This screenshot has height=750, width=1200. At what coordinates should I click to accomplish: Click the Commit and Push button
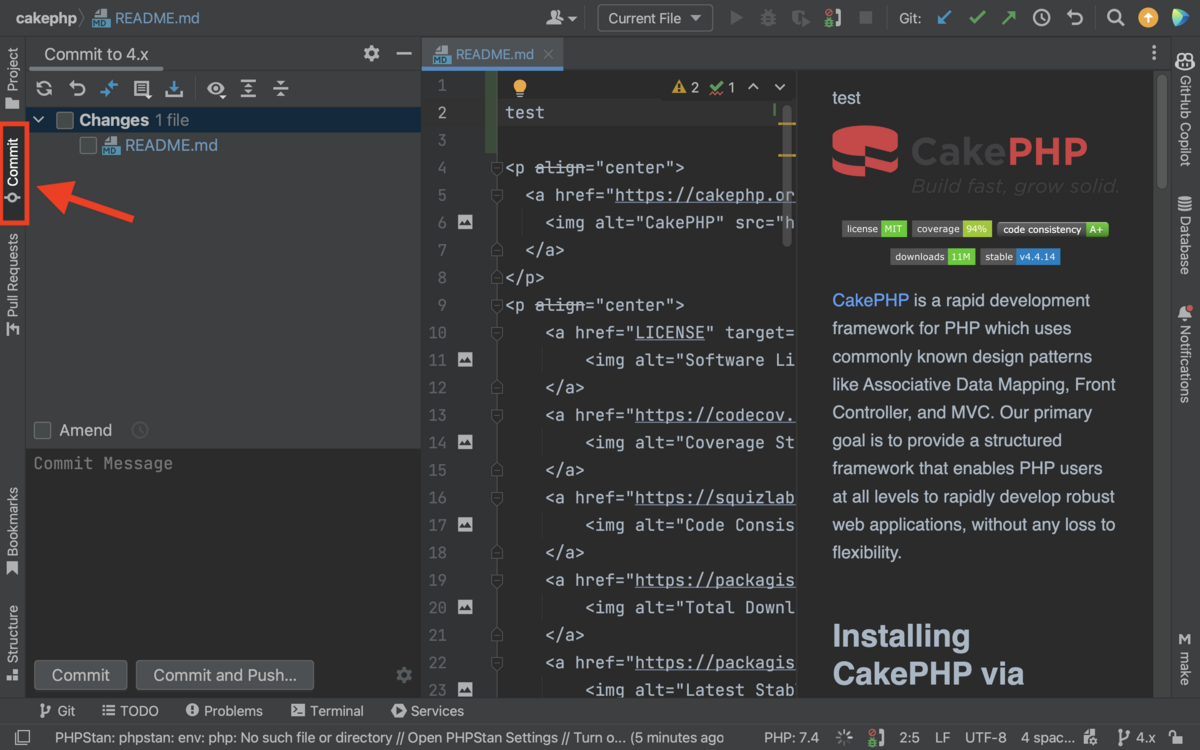coord(225,675)
